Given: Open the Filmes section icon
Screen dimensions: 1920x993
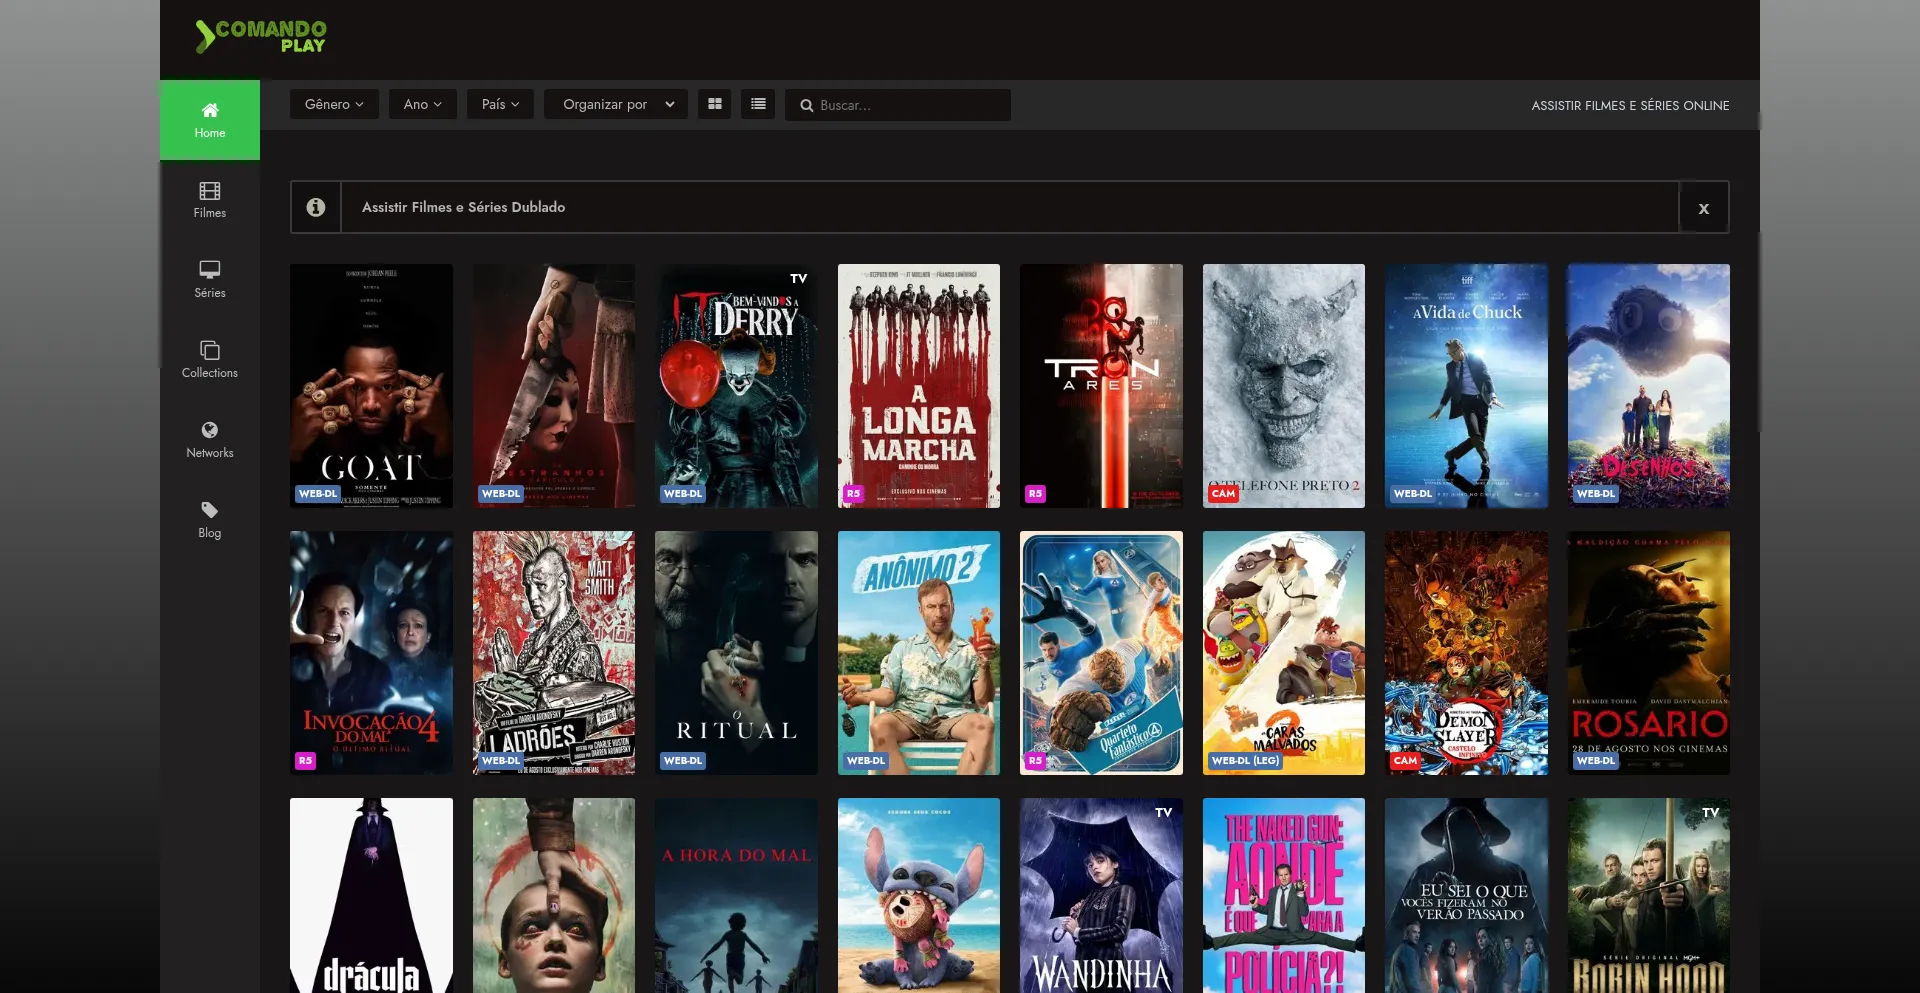Looking at the screenshot, I should pyautogui.click(x=209, y=191).
